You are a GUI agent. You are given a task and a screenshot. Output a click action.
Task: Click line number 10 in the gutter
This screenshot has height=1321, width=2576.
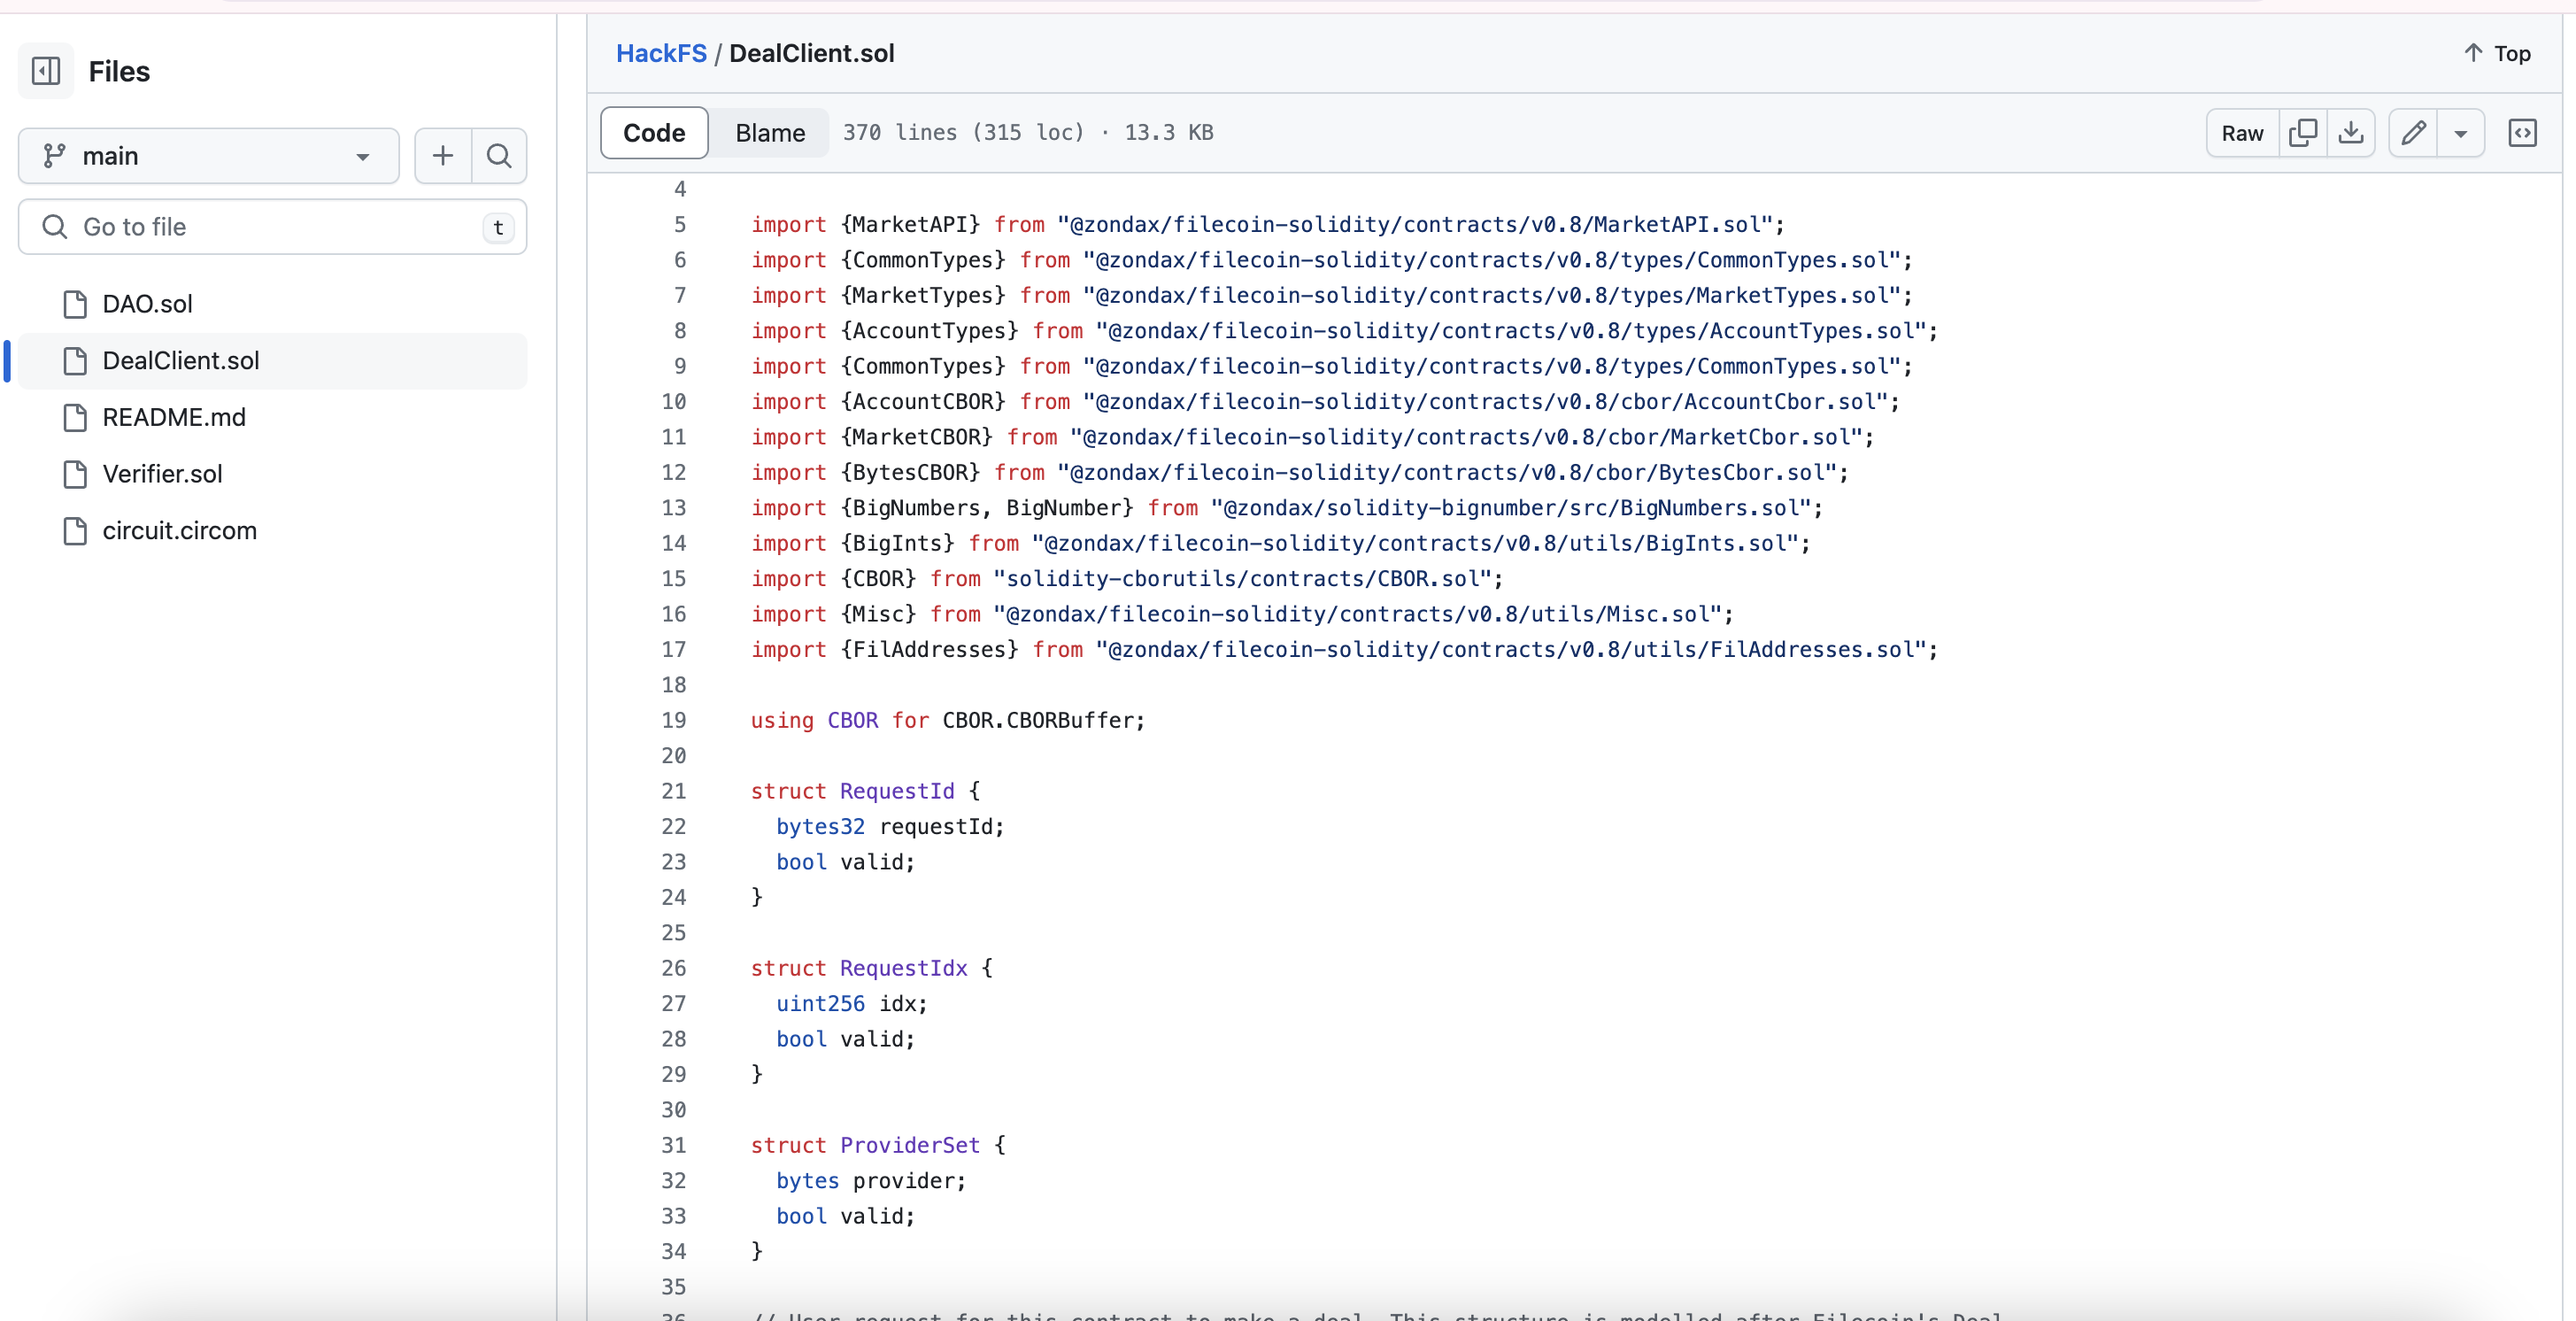coord(674,402)
